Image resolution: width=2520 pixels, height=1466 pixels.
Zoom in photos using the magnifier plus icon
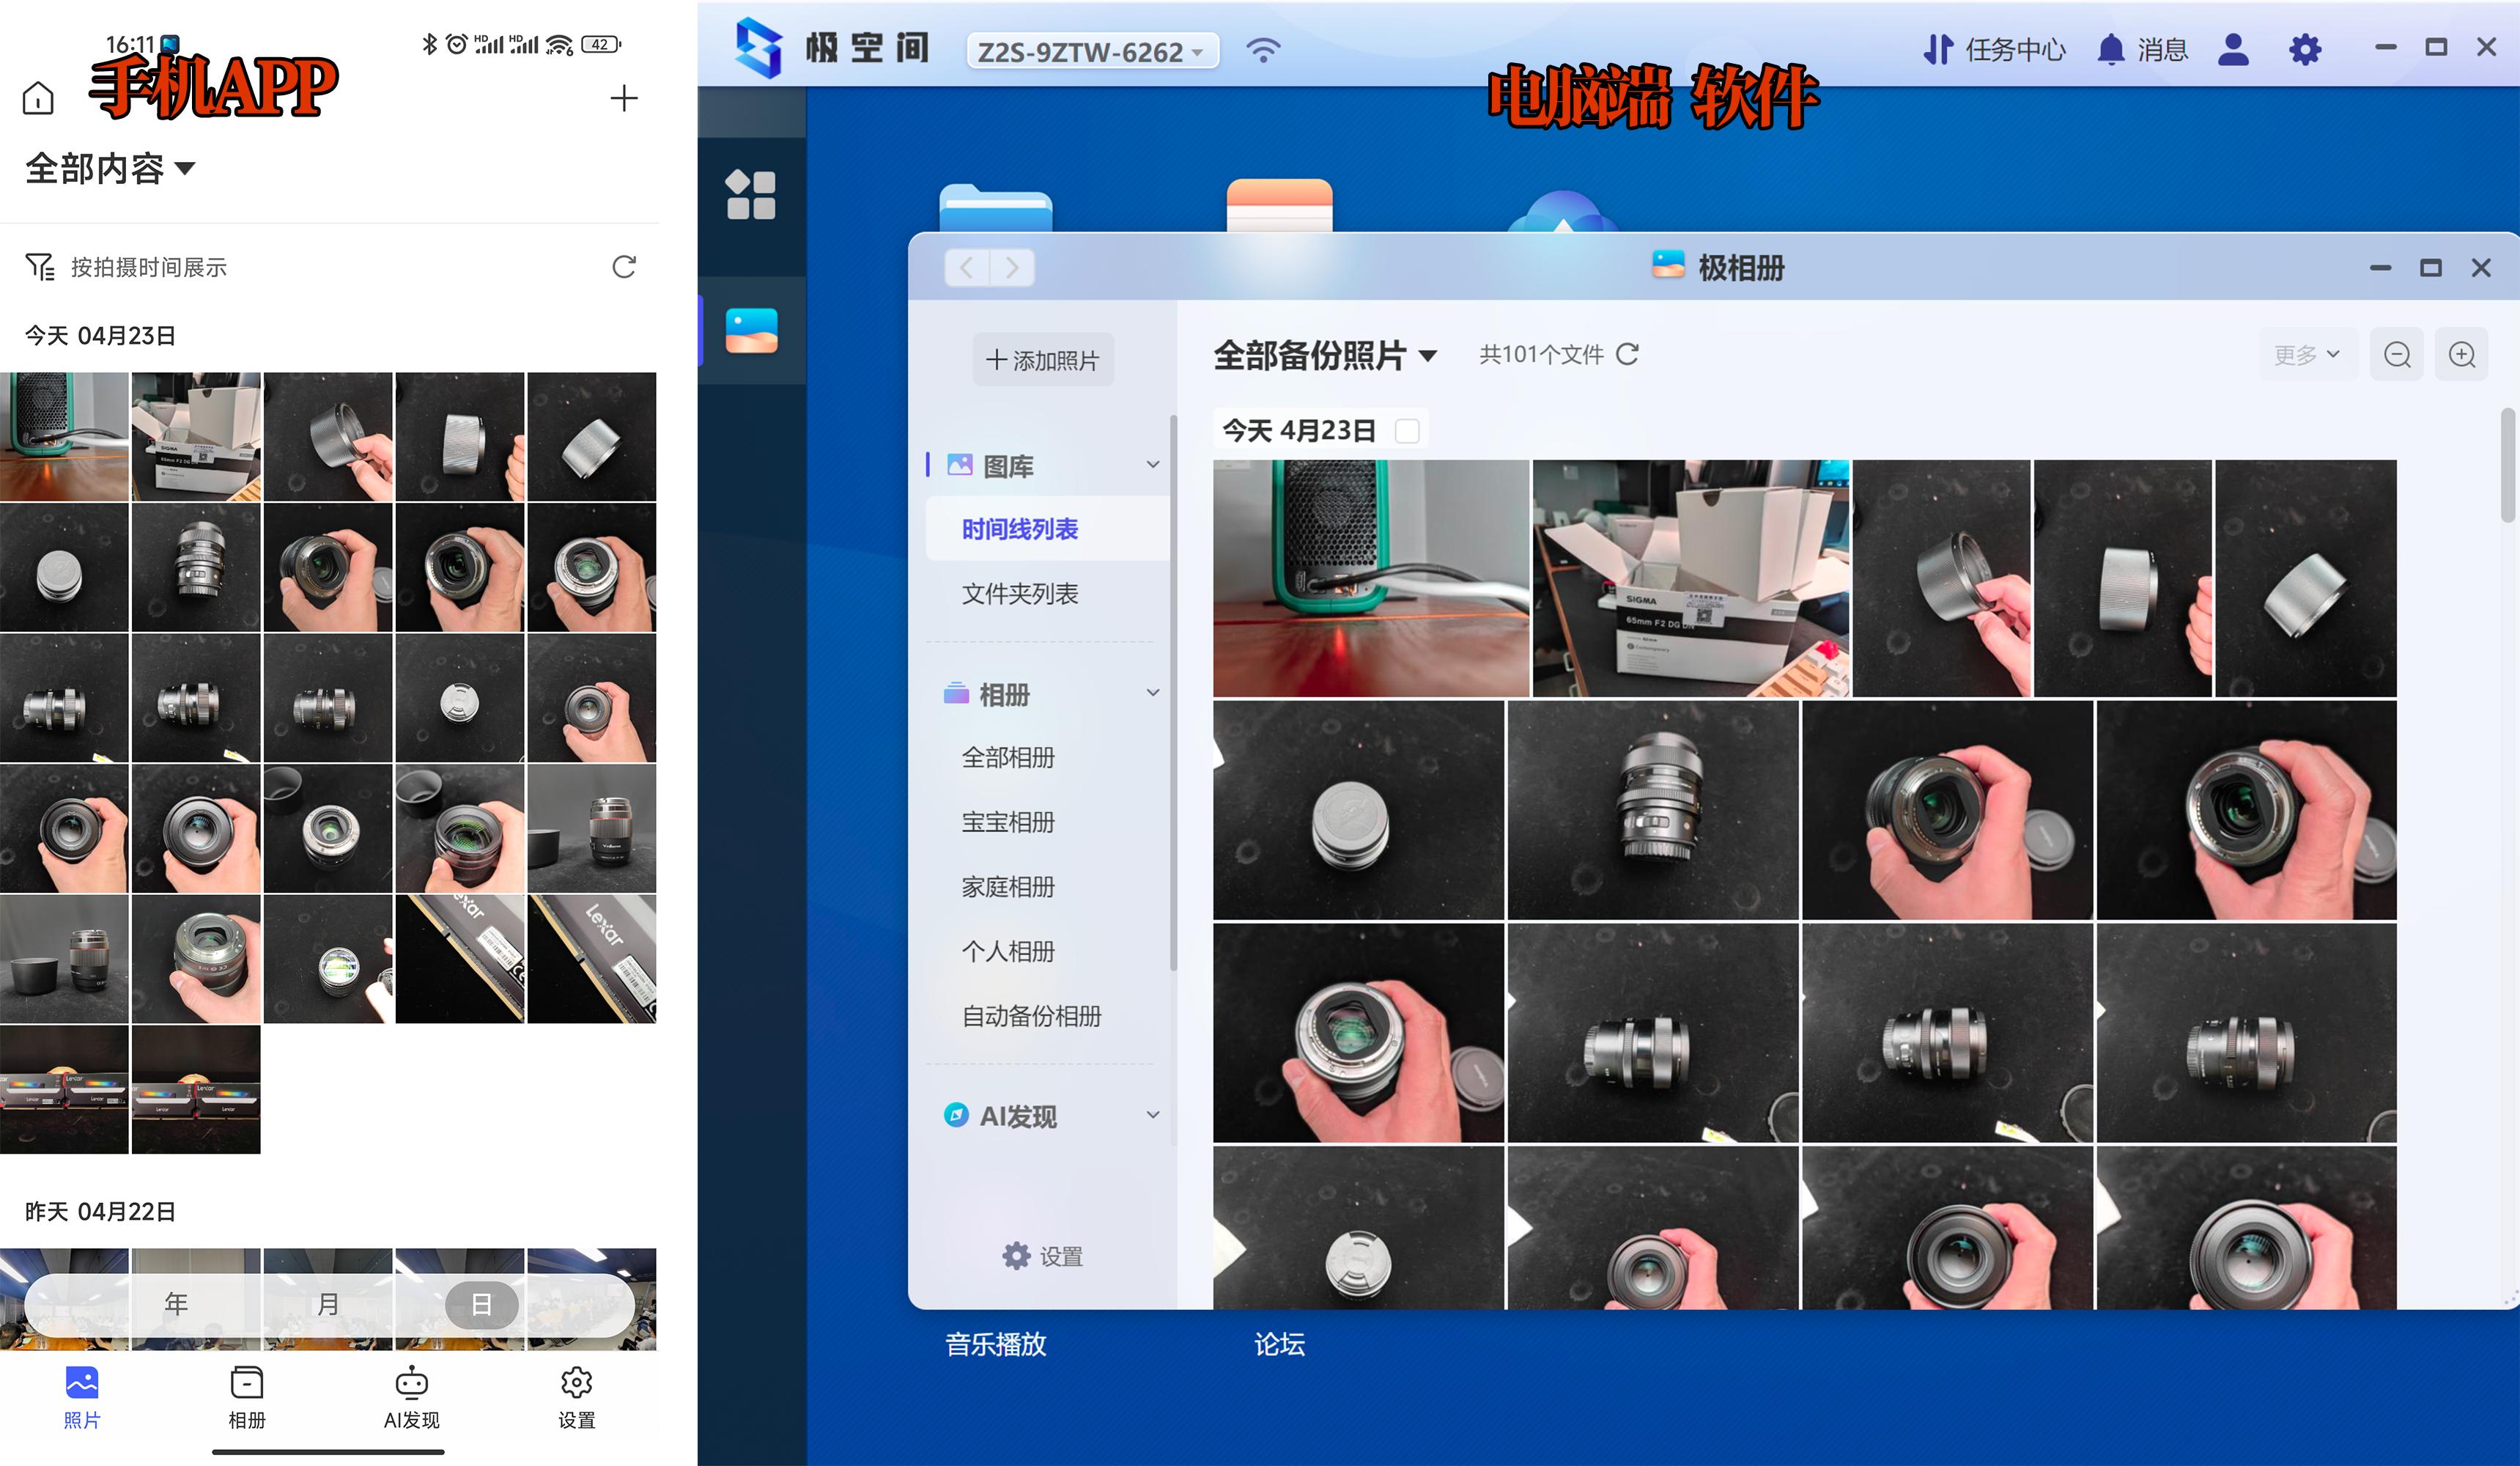pyautogui.click(x=2462, y=354)
